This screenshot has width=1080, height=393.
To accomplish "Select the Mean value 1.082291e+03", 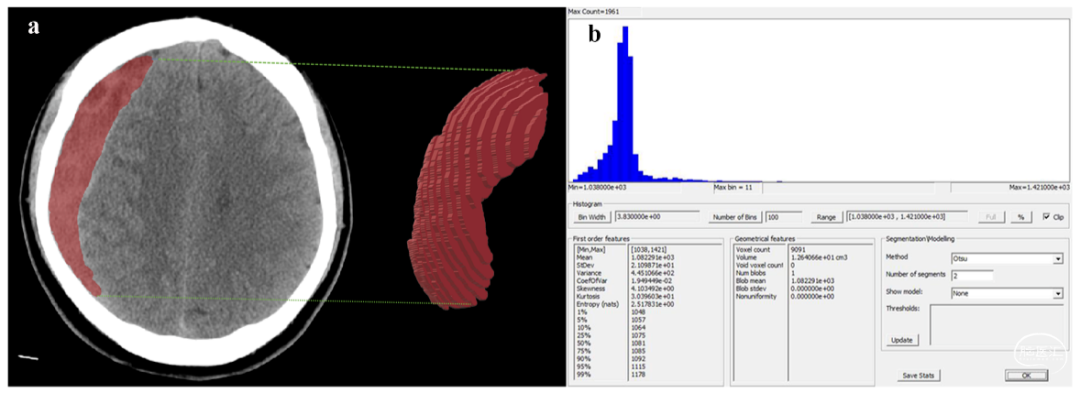I will click(x=654, y=257).
